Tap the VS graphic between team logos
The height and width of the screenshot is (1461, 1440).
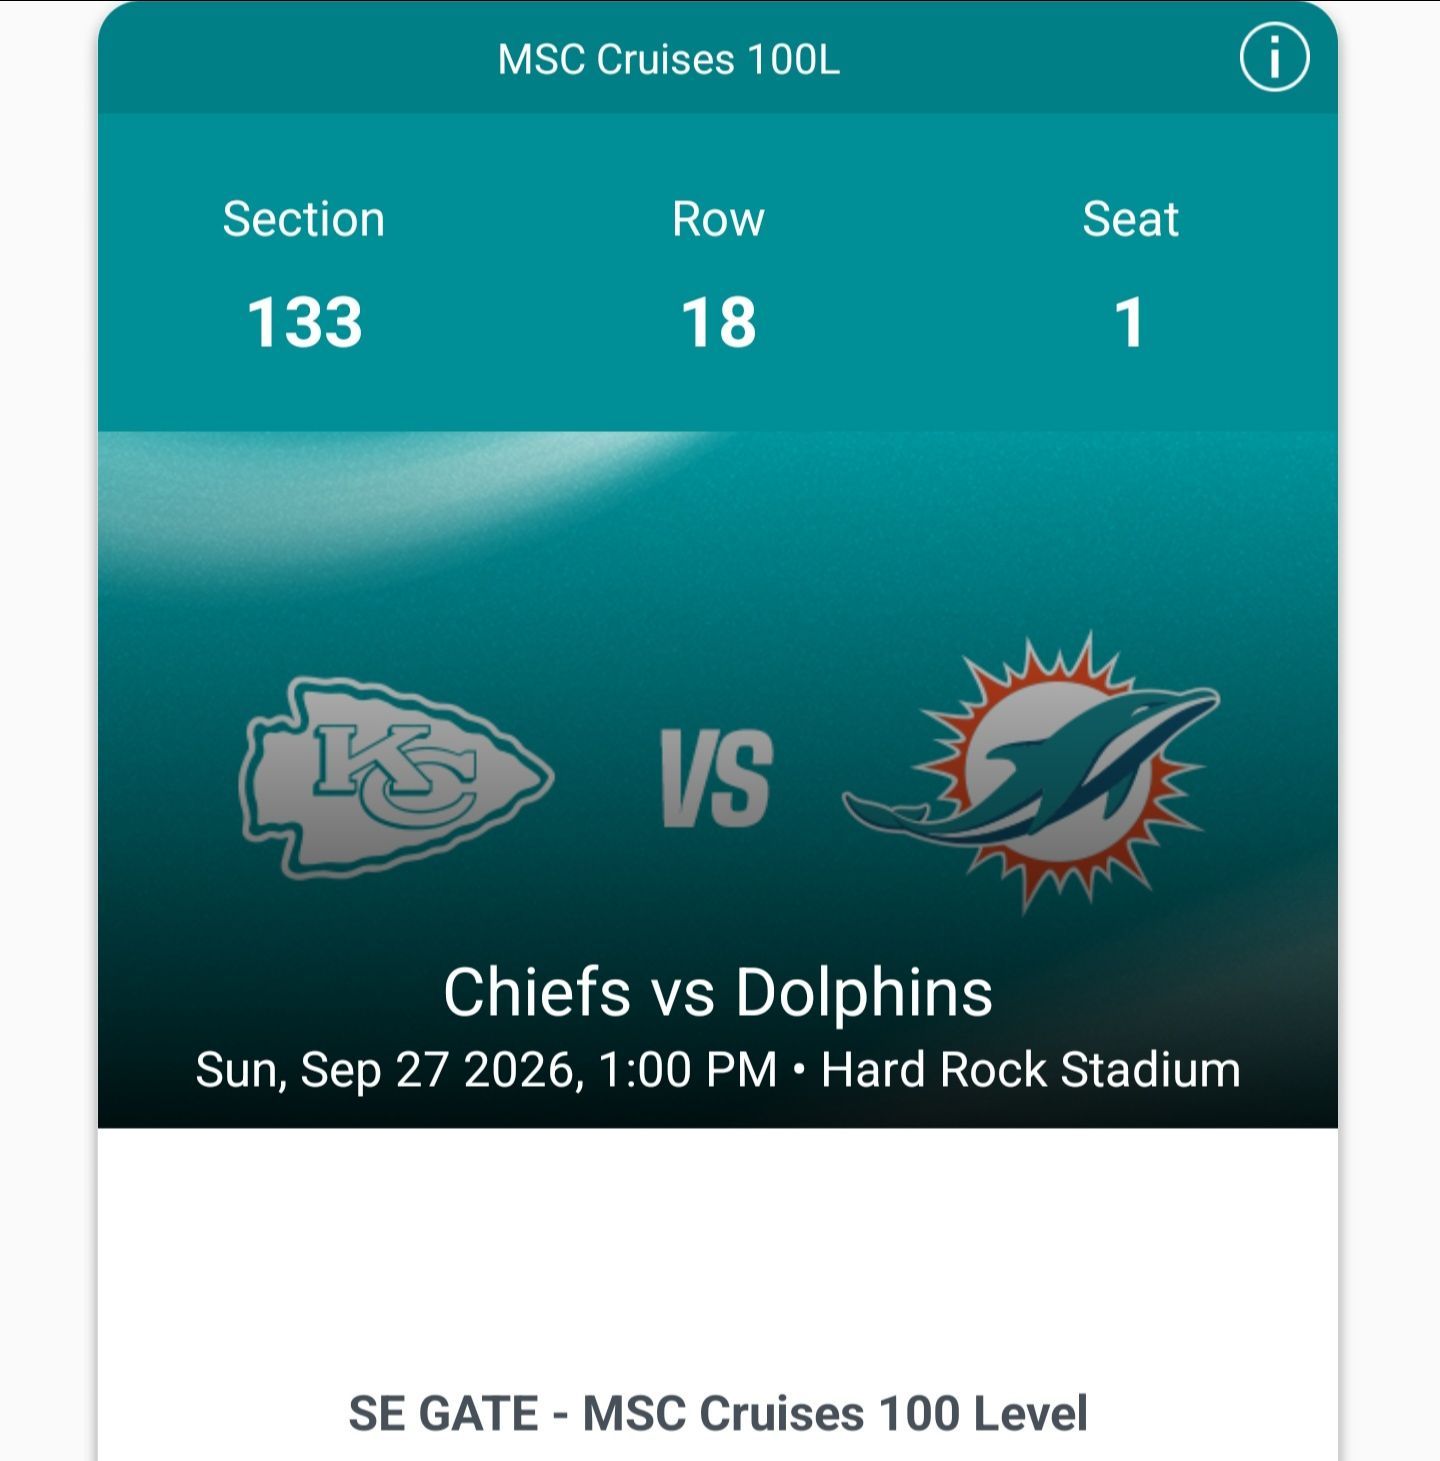pyautogui.click(x=717, y=779)
